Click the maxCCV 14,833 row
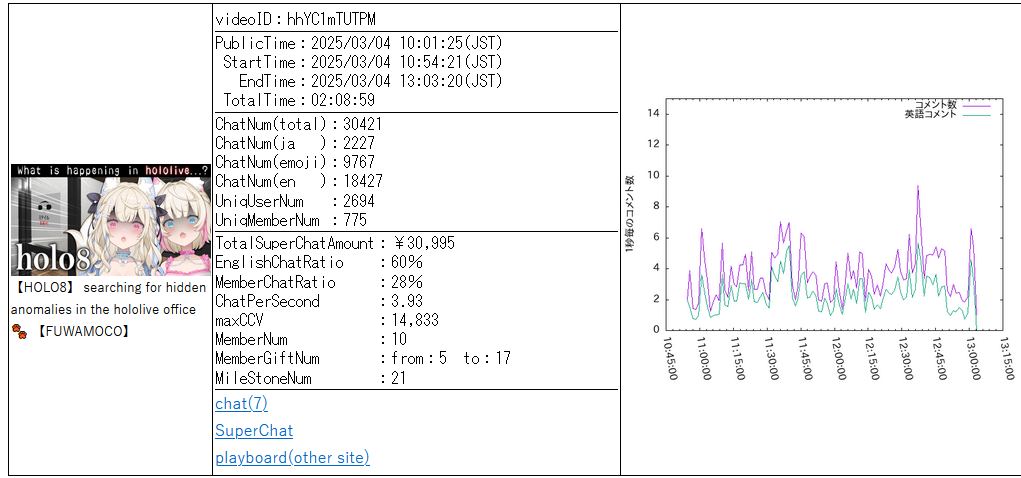 coord(327,320)
